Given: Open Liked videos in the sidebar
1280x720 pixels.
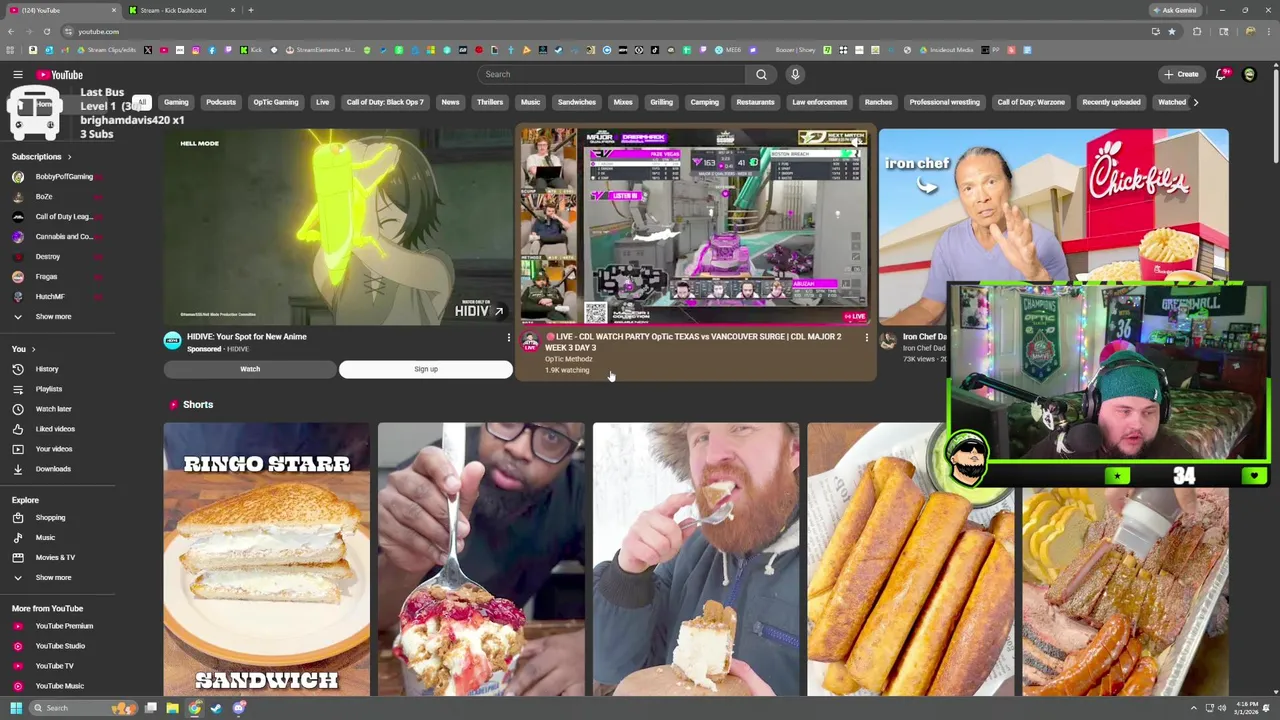Looking at the screenshot, I should (55, 429).
